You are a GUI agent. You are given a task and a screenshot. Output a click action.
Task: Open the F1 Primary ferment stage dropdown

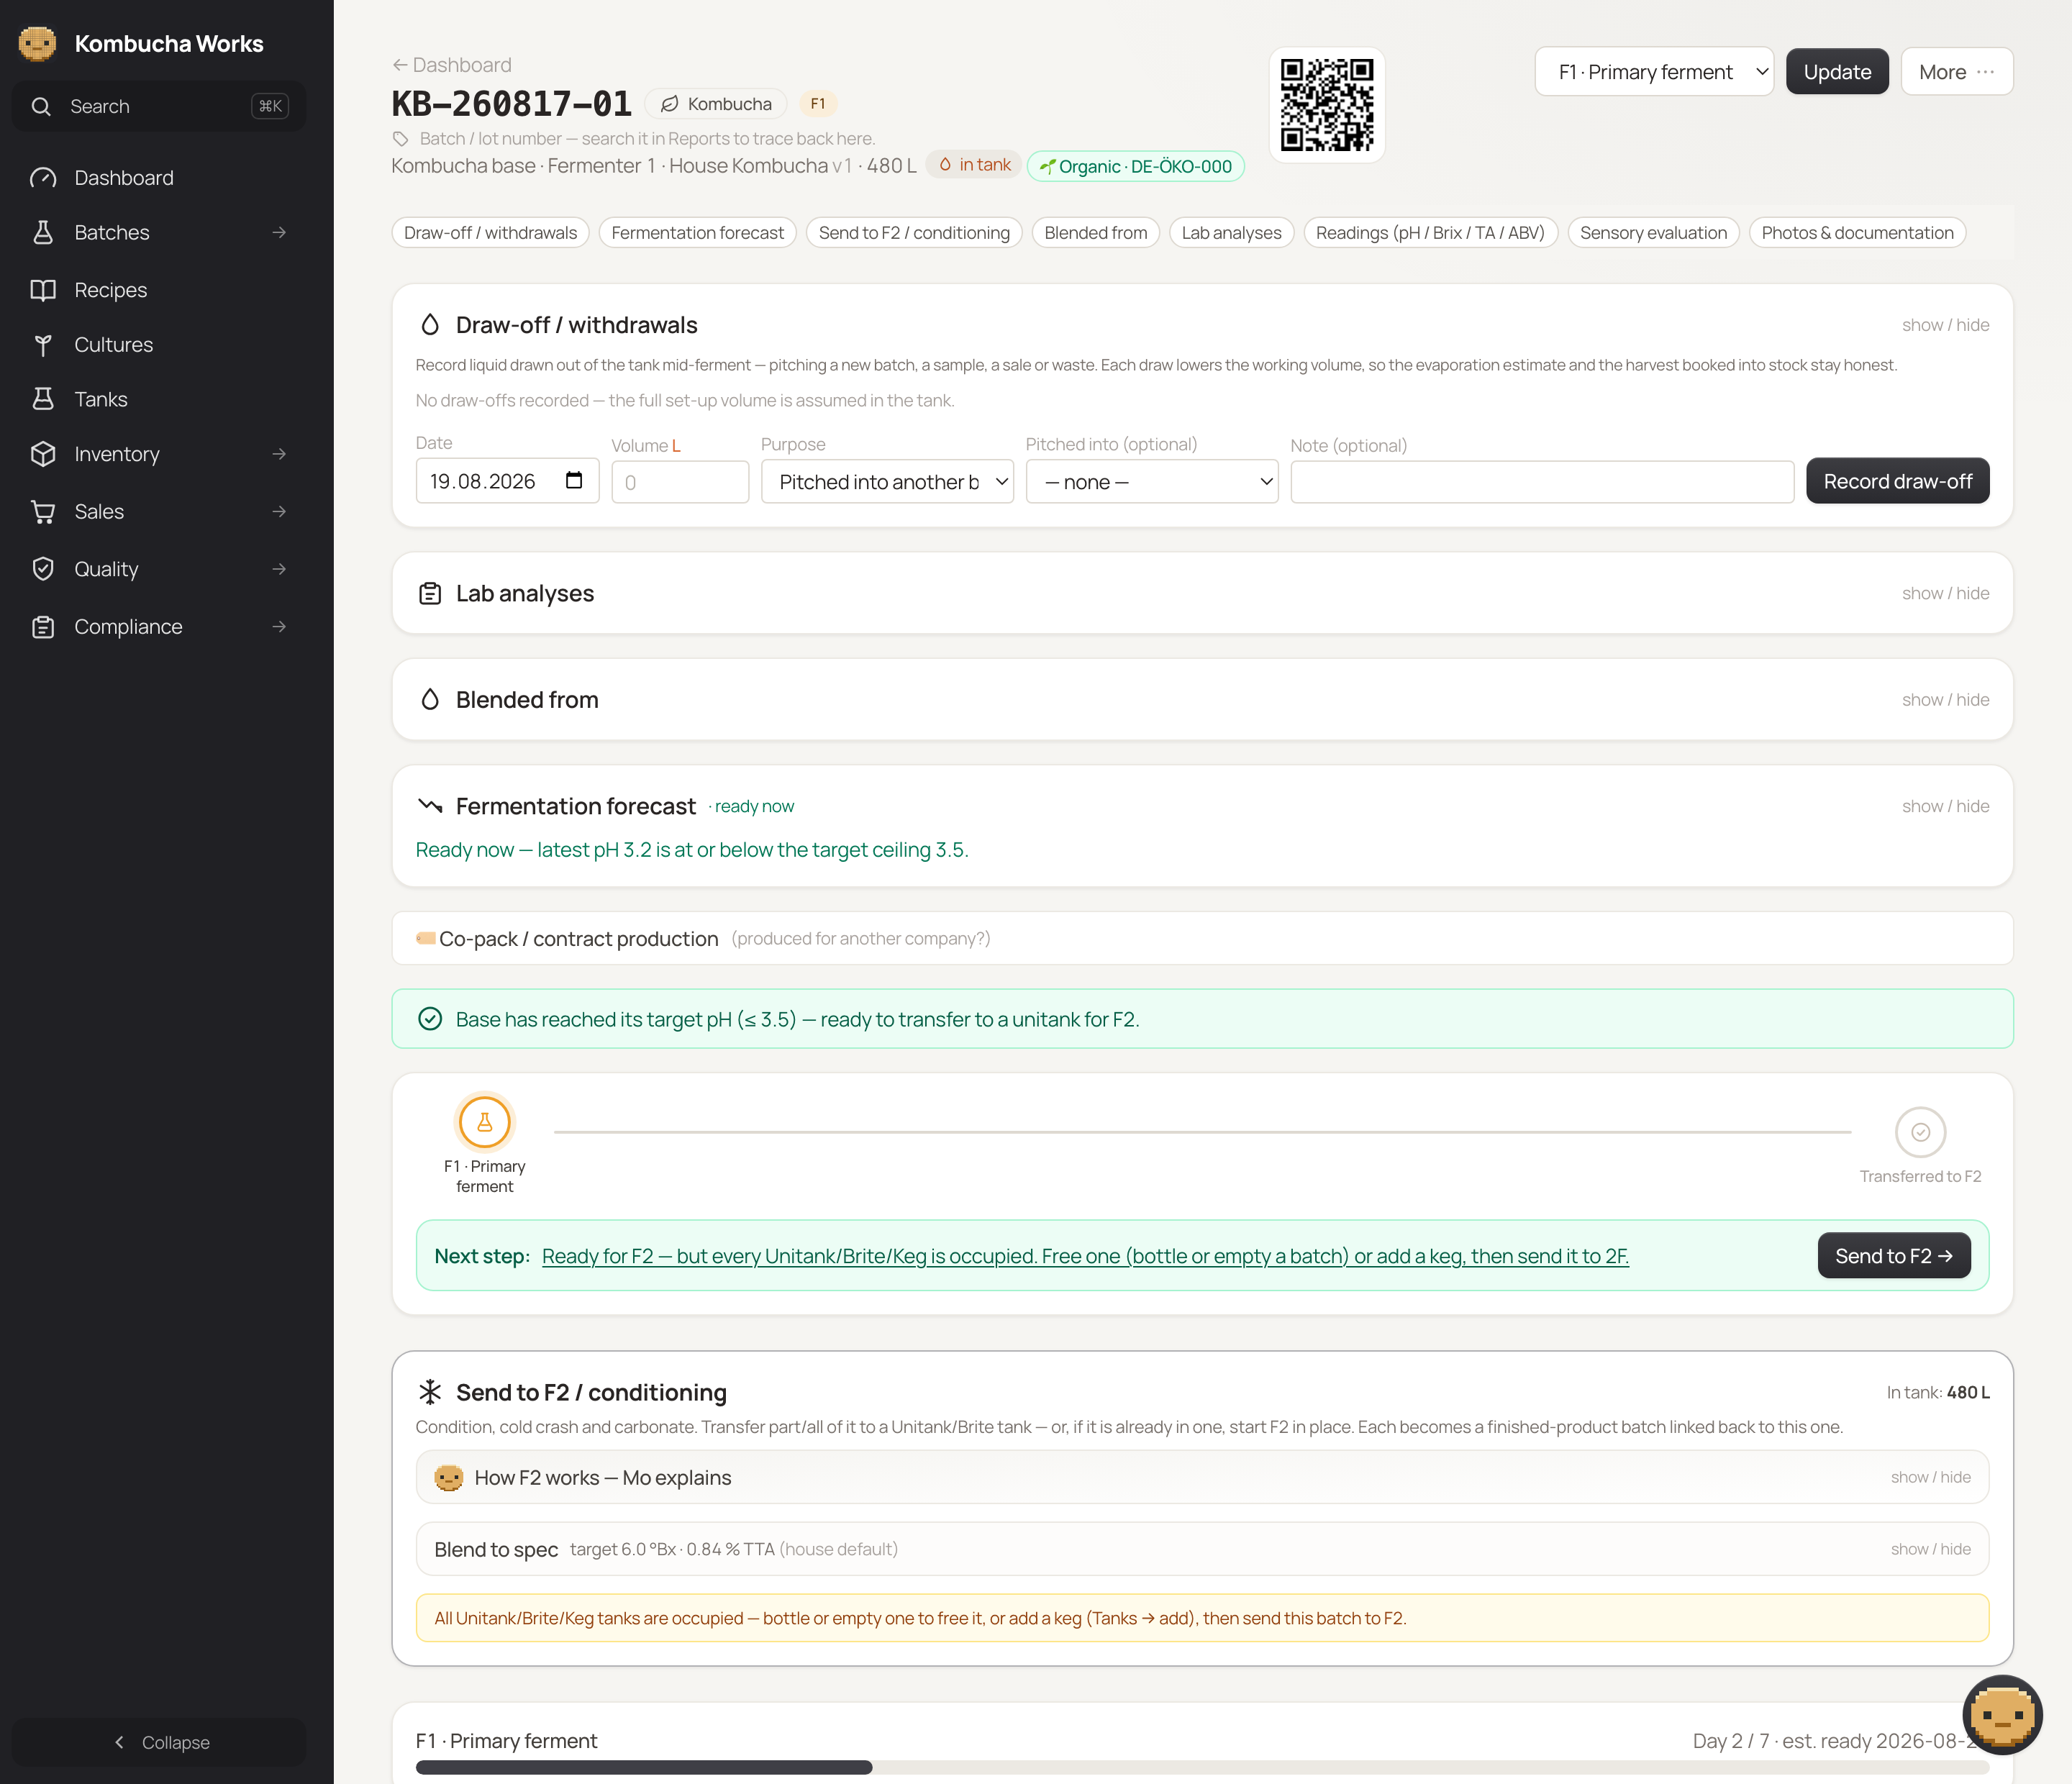tap(1654, 72)
